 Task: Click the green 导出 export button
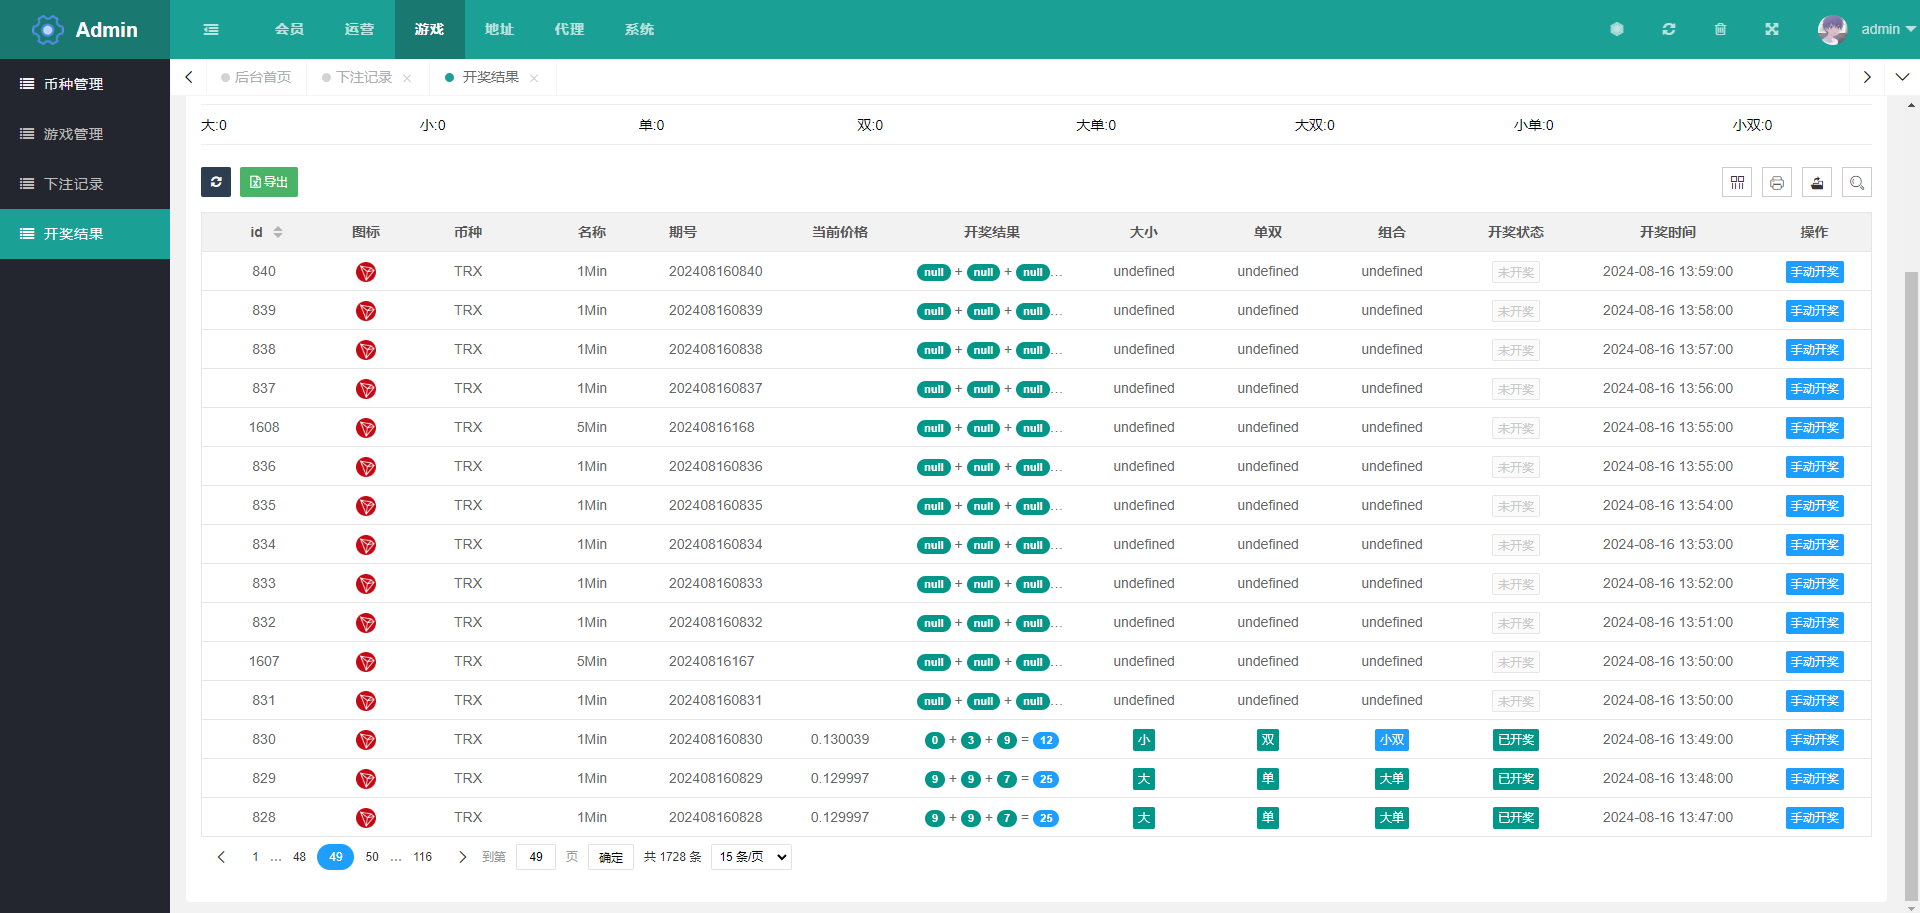[269, 182]
